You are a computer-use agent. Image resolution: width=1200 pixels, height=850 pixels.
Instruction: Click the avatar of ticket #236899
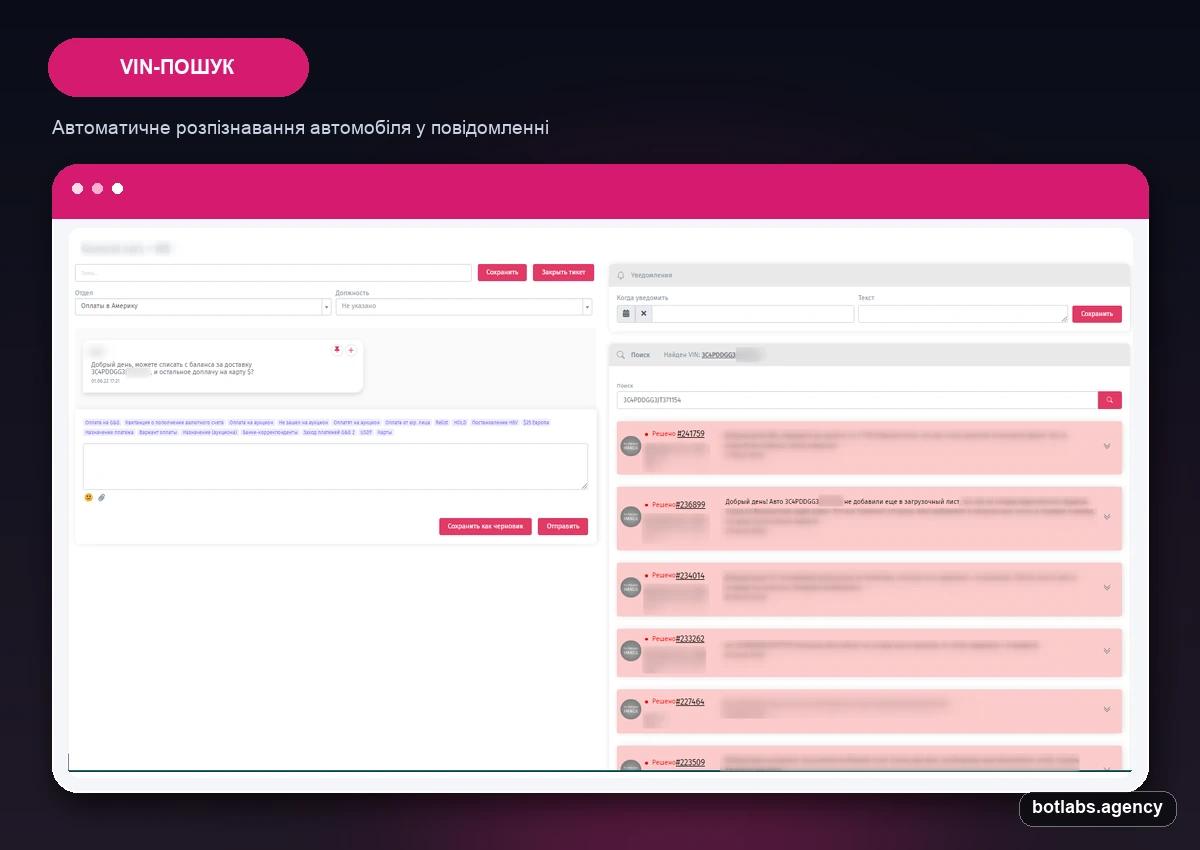pos(631,517)
